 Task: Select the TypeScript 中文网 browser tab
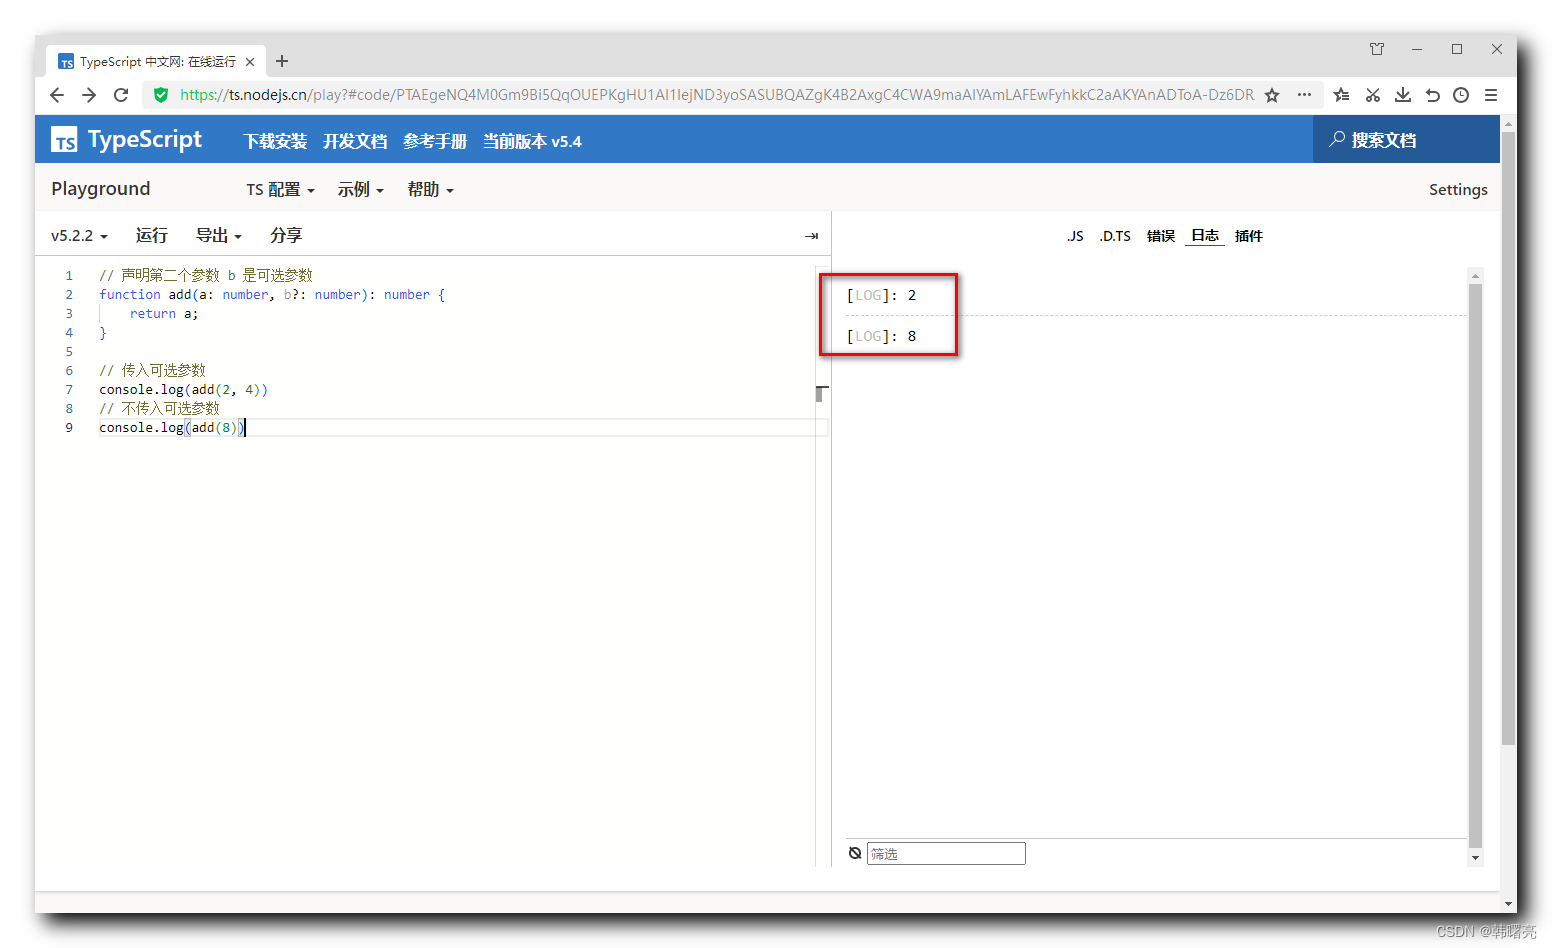157,62
